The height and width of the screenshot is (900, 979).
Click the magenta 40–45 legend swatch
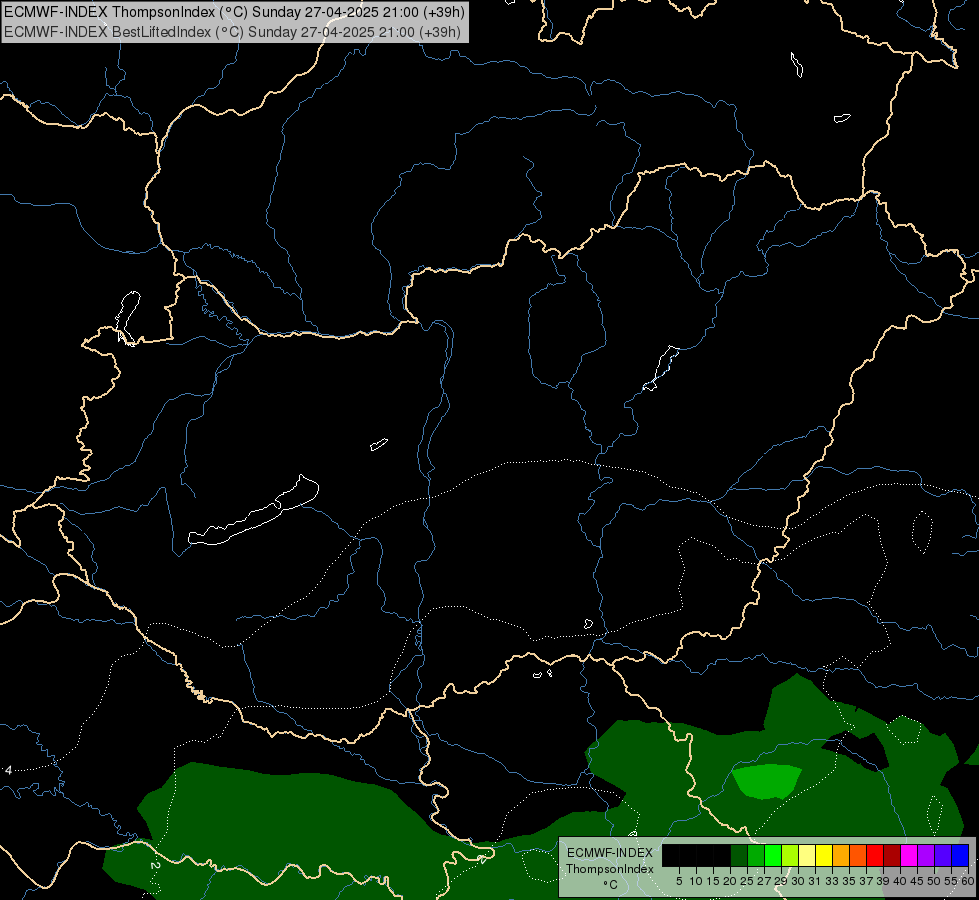pos(909,855)
